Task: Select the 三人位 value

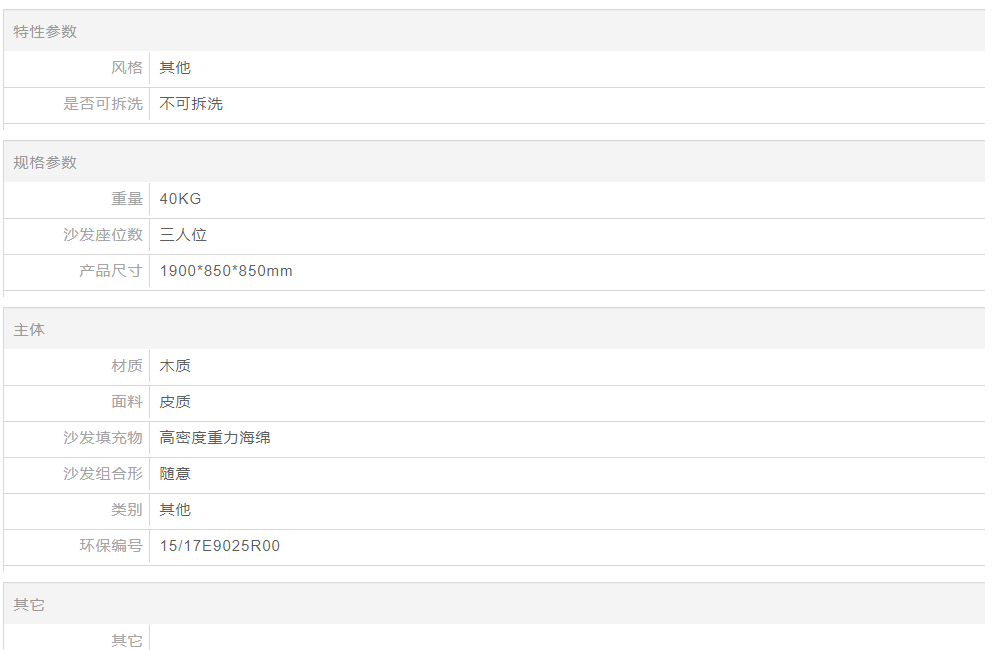Action: [183, 235]
